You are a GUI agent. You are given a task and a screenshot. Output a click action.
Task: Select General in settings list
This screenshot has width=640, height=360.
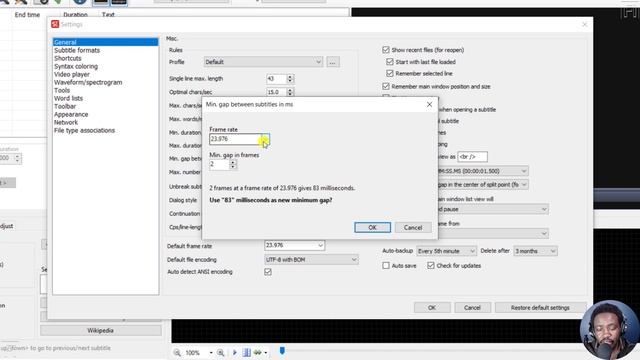(x=105, y=42)
